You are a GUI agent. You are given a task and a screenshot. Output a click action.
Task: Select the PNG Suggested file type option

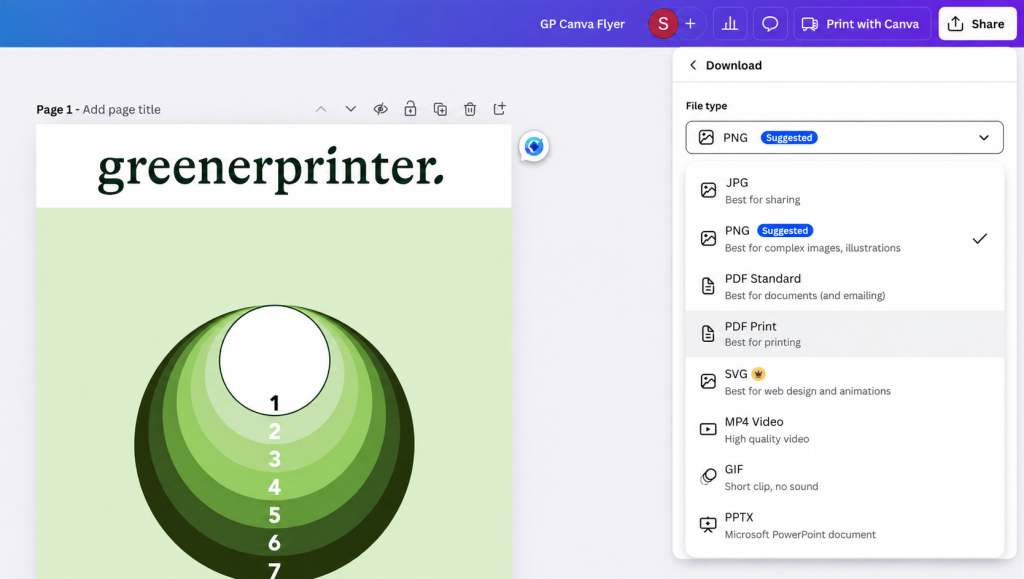(844, 238)
